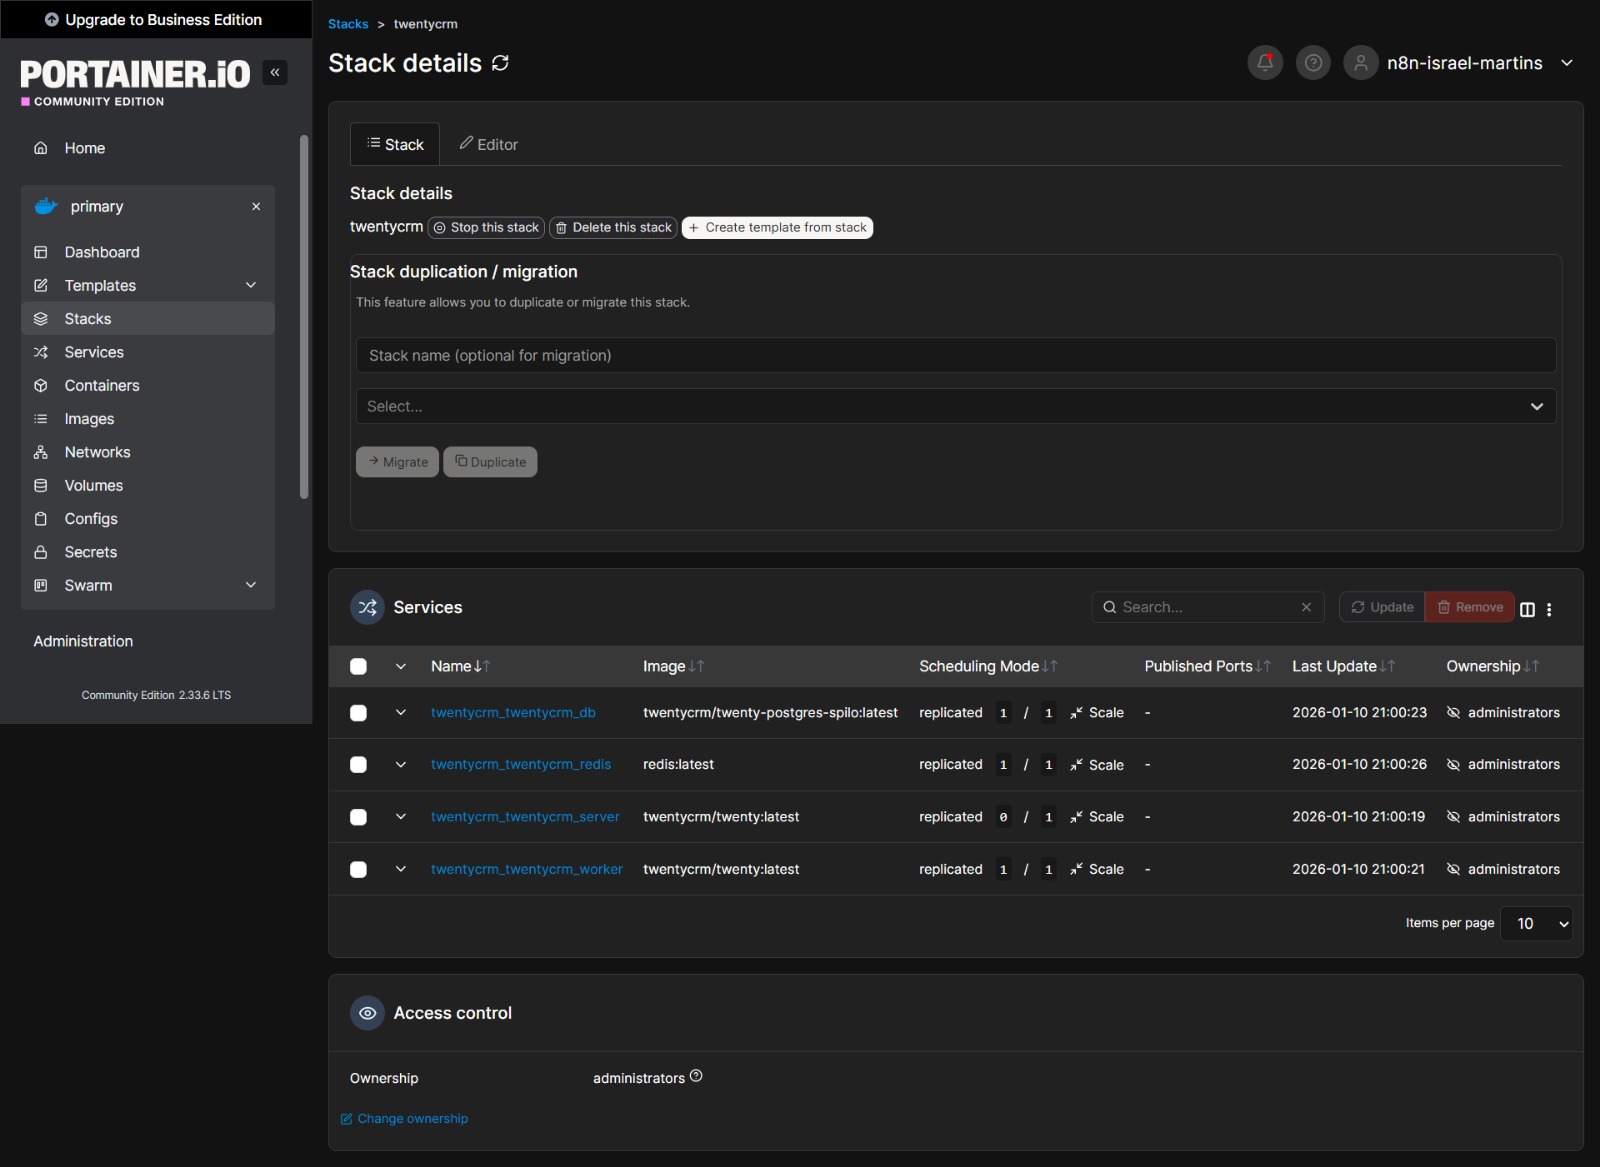Close the primary environment with X

click(256, 207)
